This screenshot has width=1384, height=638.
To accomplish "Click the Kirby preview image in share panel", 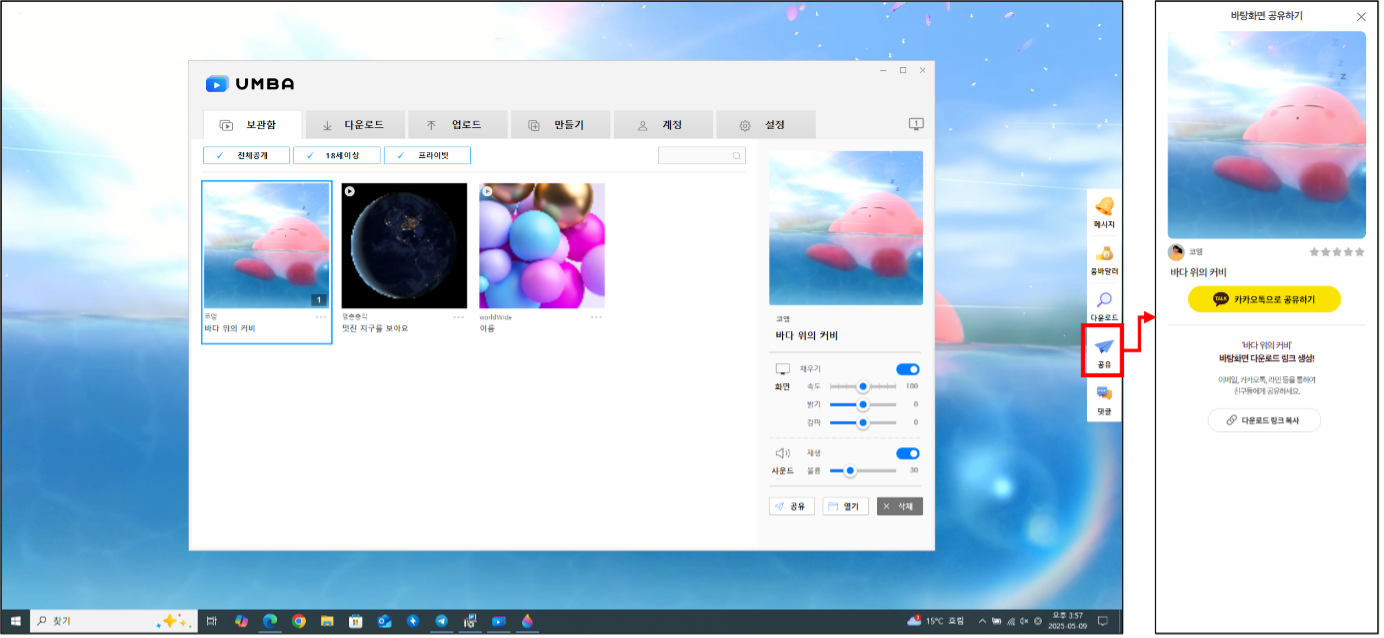I will 1267,135.
